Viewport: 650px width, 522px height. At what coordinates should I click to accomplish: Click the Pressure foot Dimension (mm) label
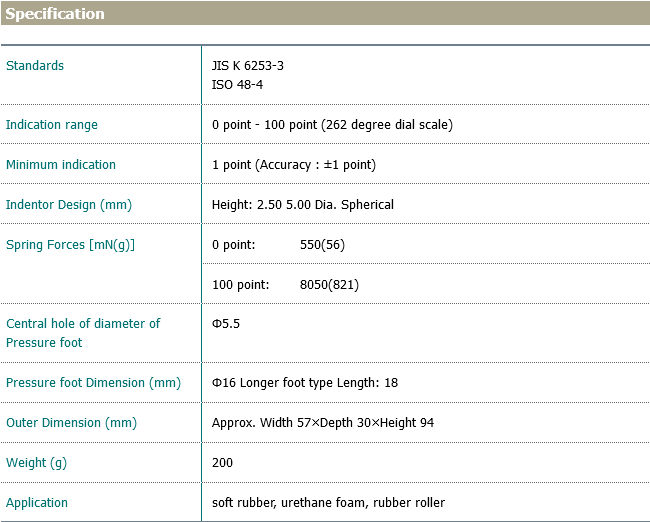click(93, 383)
